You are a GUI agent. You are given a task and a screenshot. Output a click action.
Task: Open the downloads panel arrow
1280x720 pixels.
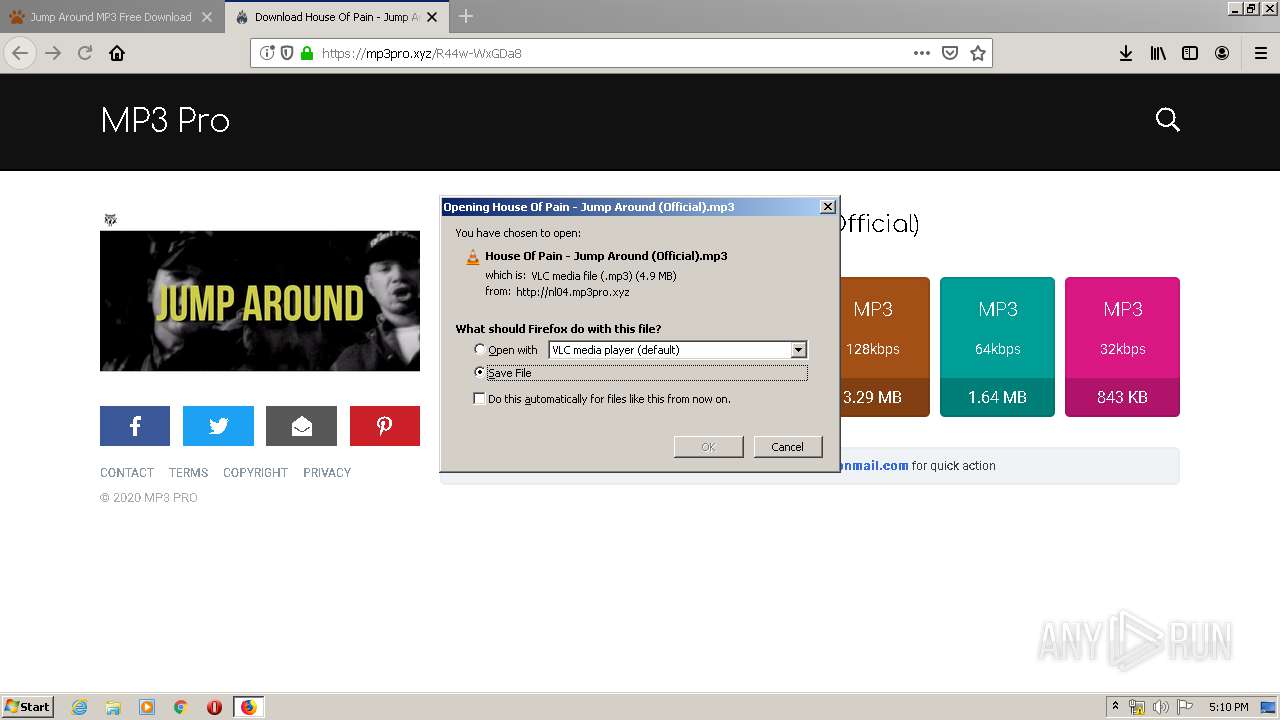tap(1126, 53)
